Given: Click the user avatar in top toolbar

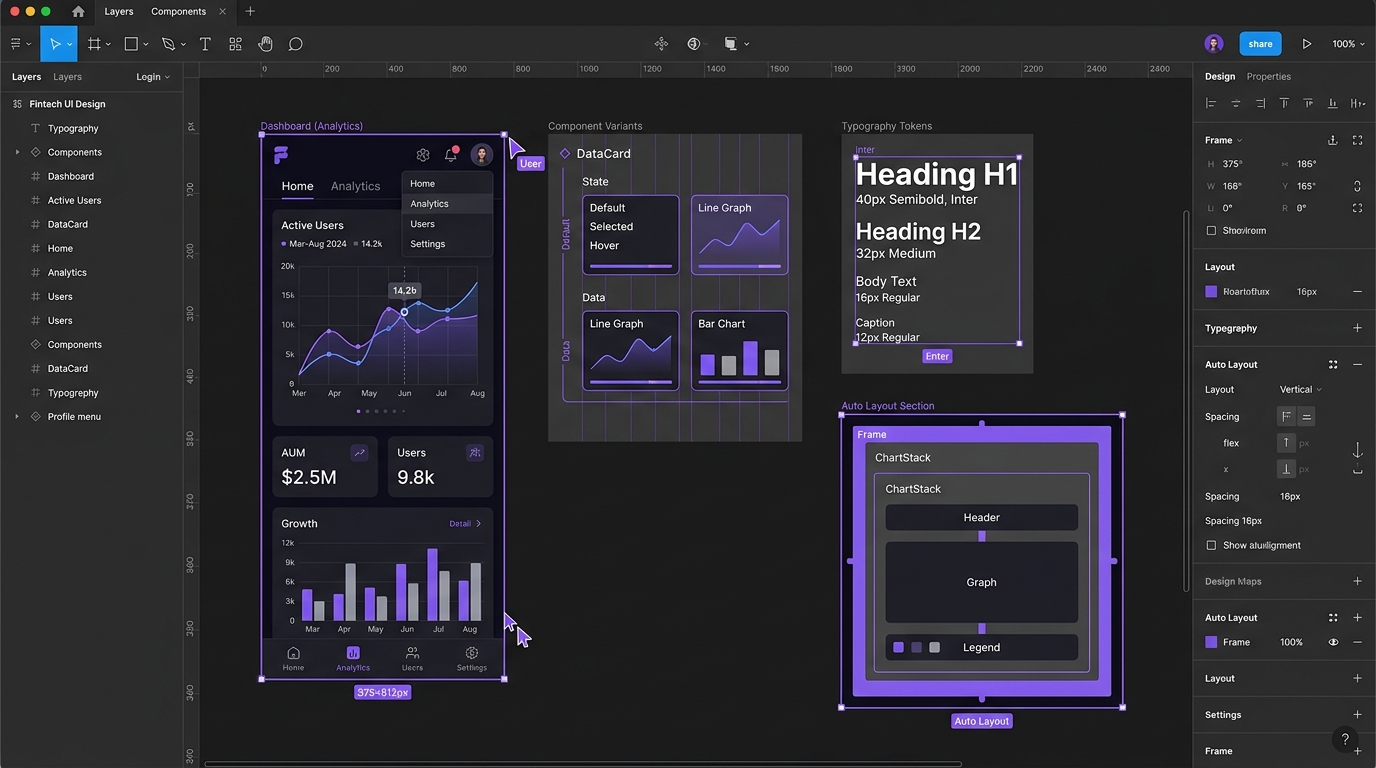Looking at the screenshot, I should 1214,44.
